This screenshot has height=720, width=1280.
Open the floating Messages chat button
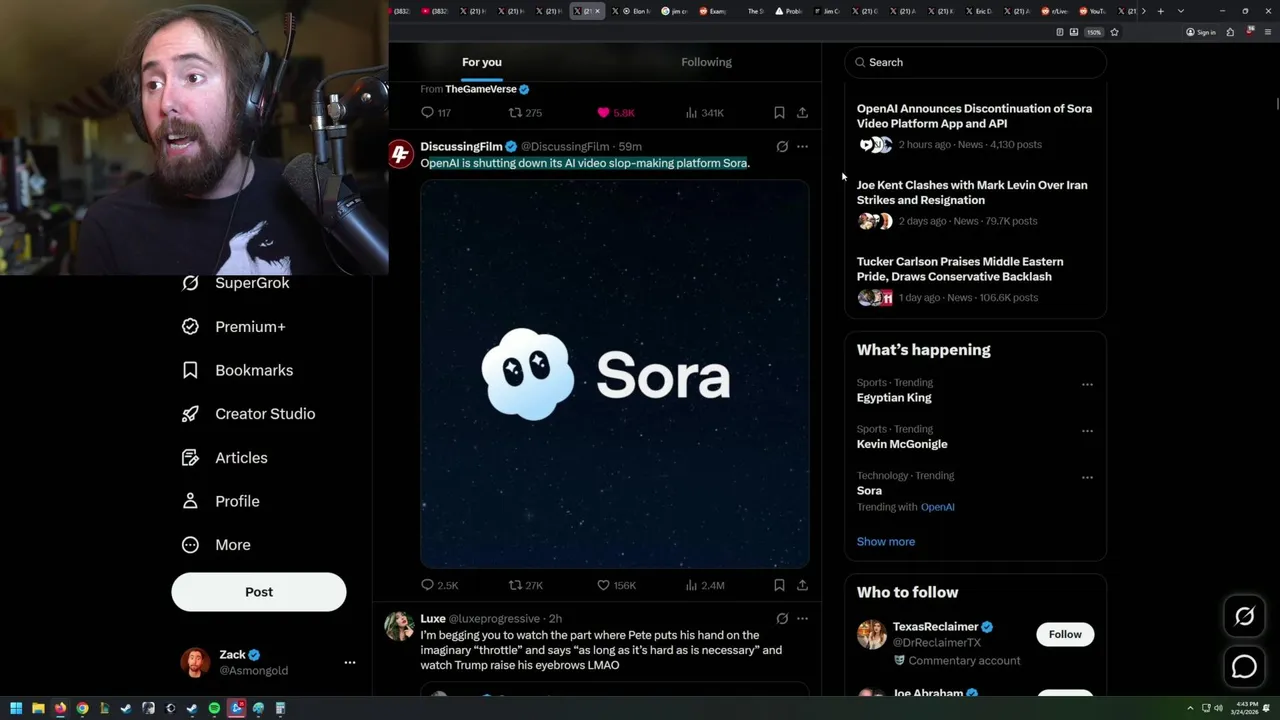tap(1245, 666)
